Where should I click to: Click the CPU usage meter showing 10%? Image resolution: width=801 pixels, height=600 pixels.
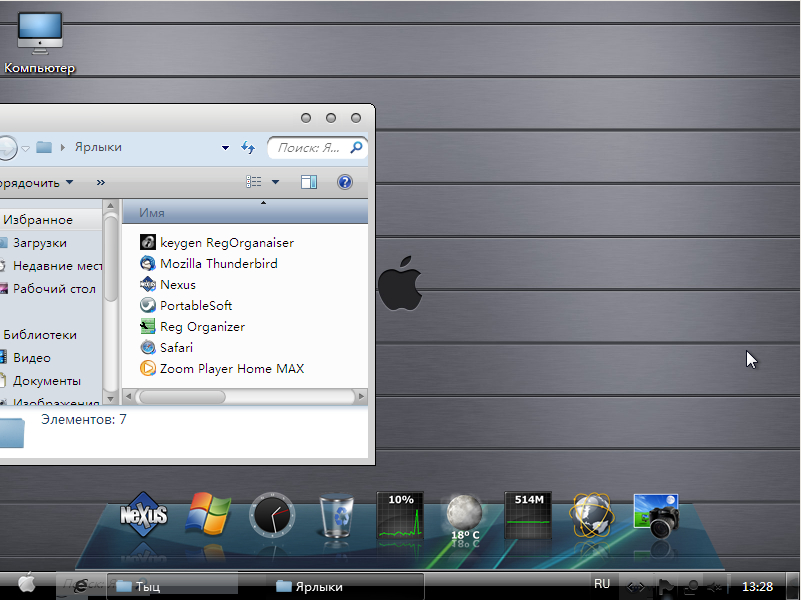400,516
